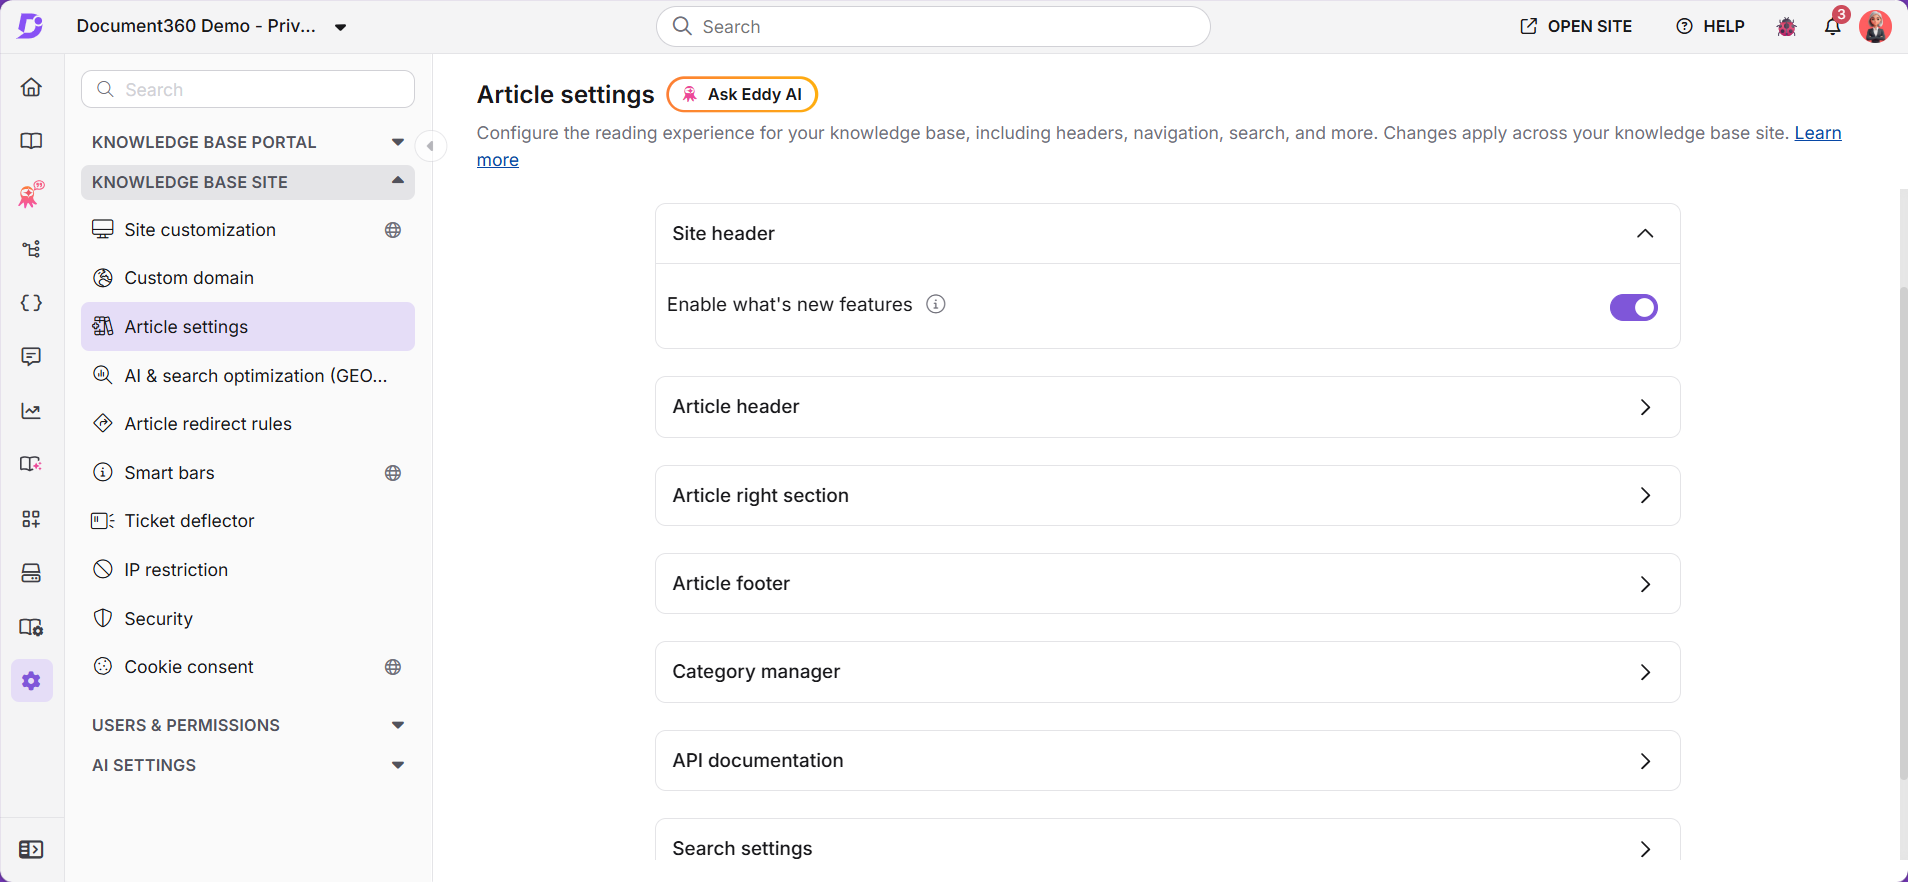Open Smart bars in sidebar

248,473
